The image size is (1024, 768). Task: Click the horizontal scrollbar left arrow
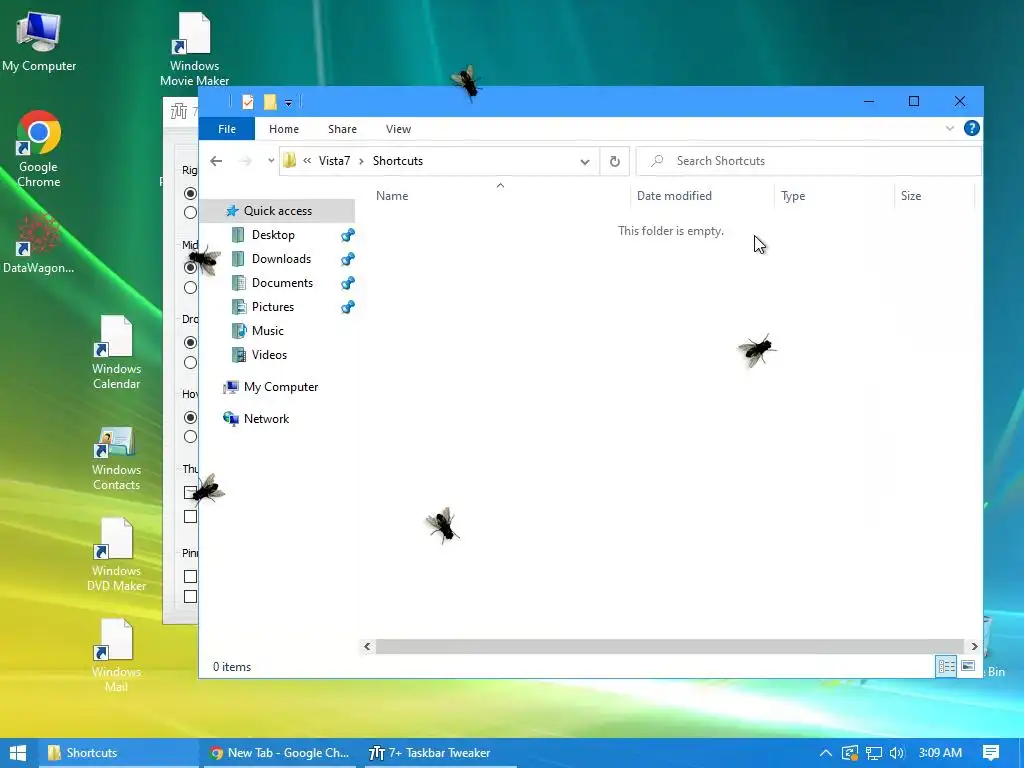[x=367, y=647]
